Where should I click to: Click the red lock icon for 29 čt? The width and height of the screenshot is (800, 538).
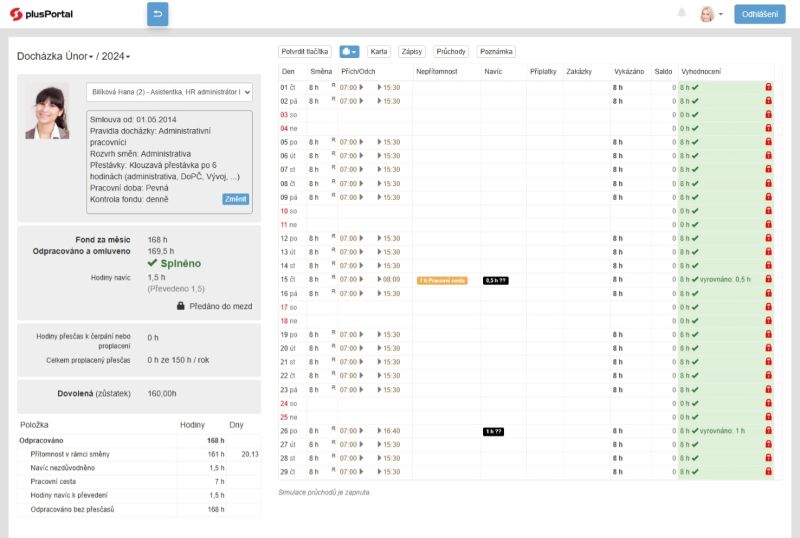coord(768,472)
